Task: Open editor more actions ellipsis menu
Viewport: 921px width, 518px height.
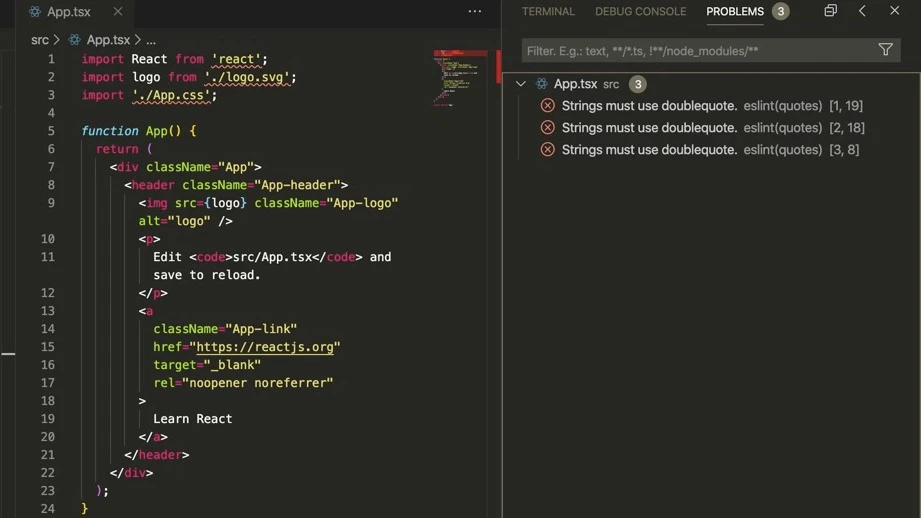Action: pos(475,11)
